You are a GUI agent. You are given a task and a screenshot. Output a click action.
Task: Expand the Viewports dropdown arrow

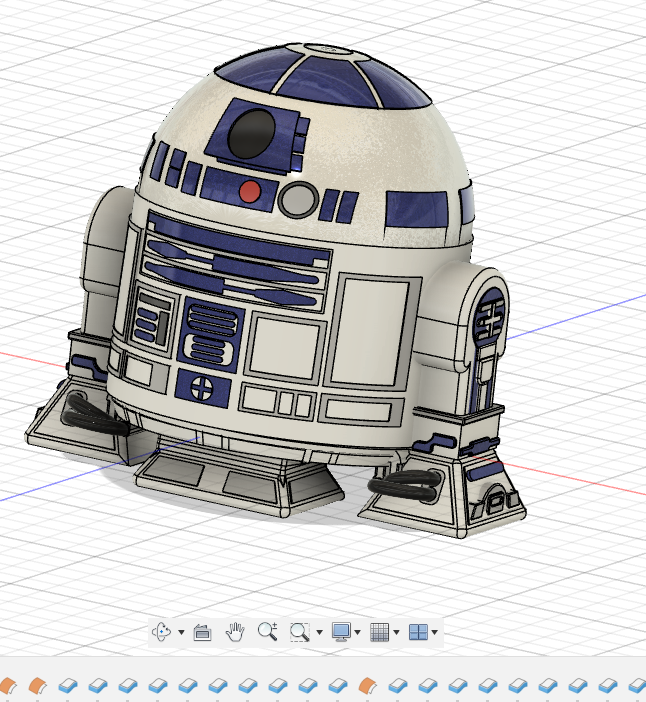point(435,632)
